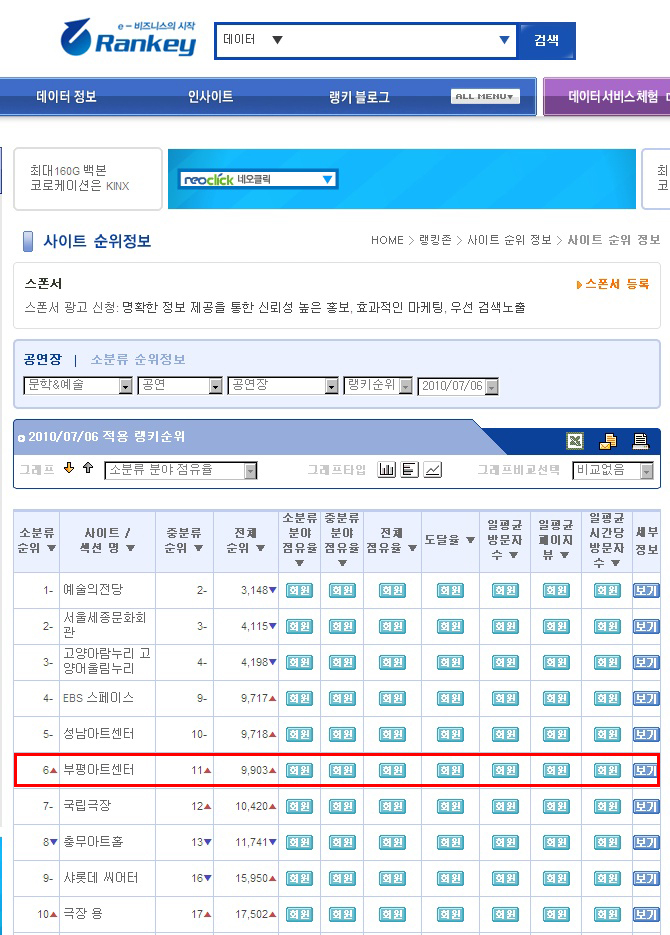The image size is (670, 935).
Task: Click the graph down arrow icon
Action: click(69, 468)
